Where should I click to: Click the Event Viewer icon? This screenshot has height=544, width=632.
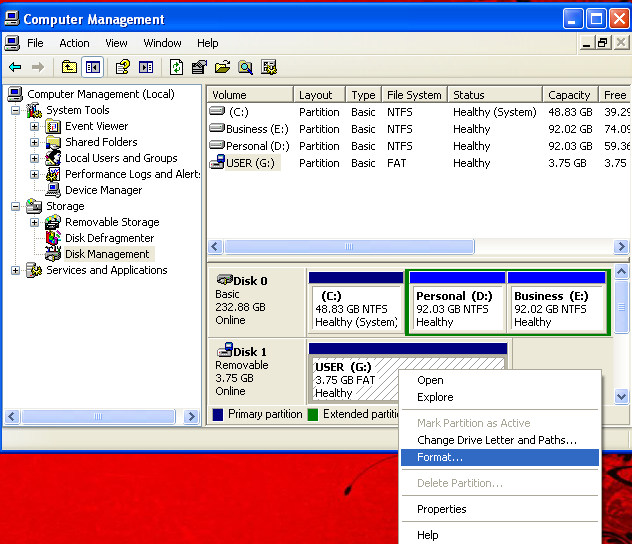(x=53, y=127)
